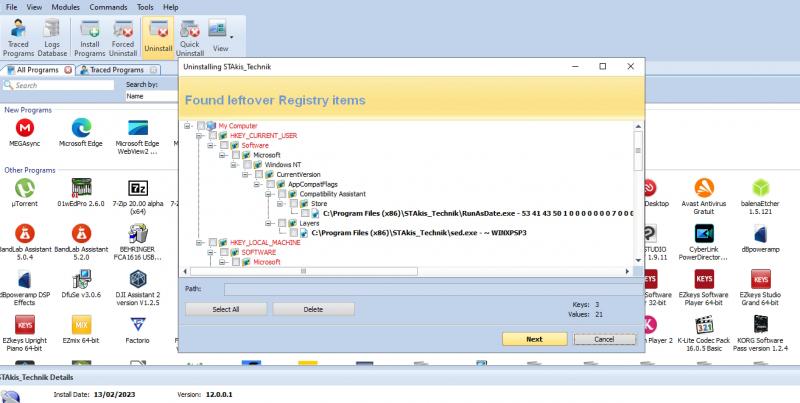Screen dimensions: 800x403
Task: Click the Uninstall toolbar button
Action: tap(158, 36)
